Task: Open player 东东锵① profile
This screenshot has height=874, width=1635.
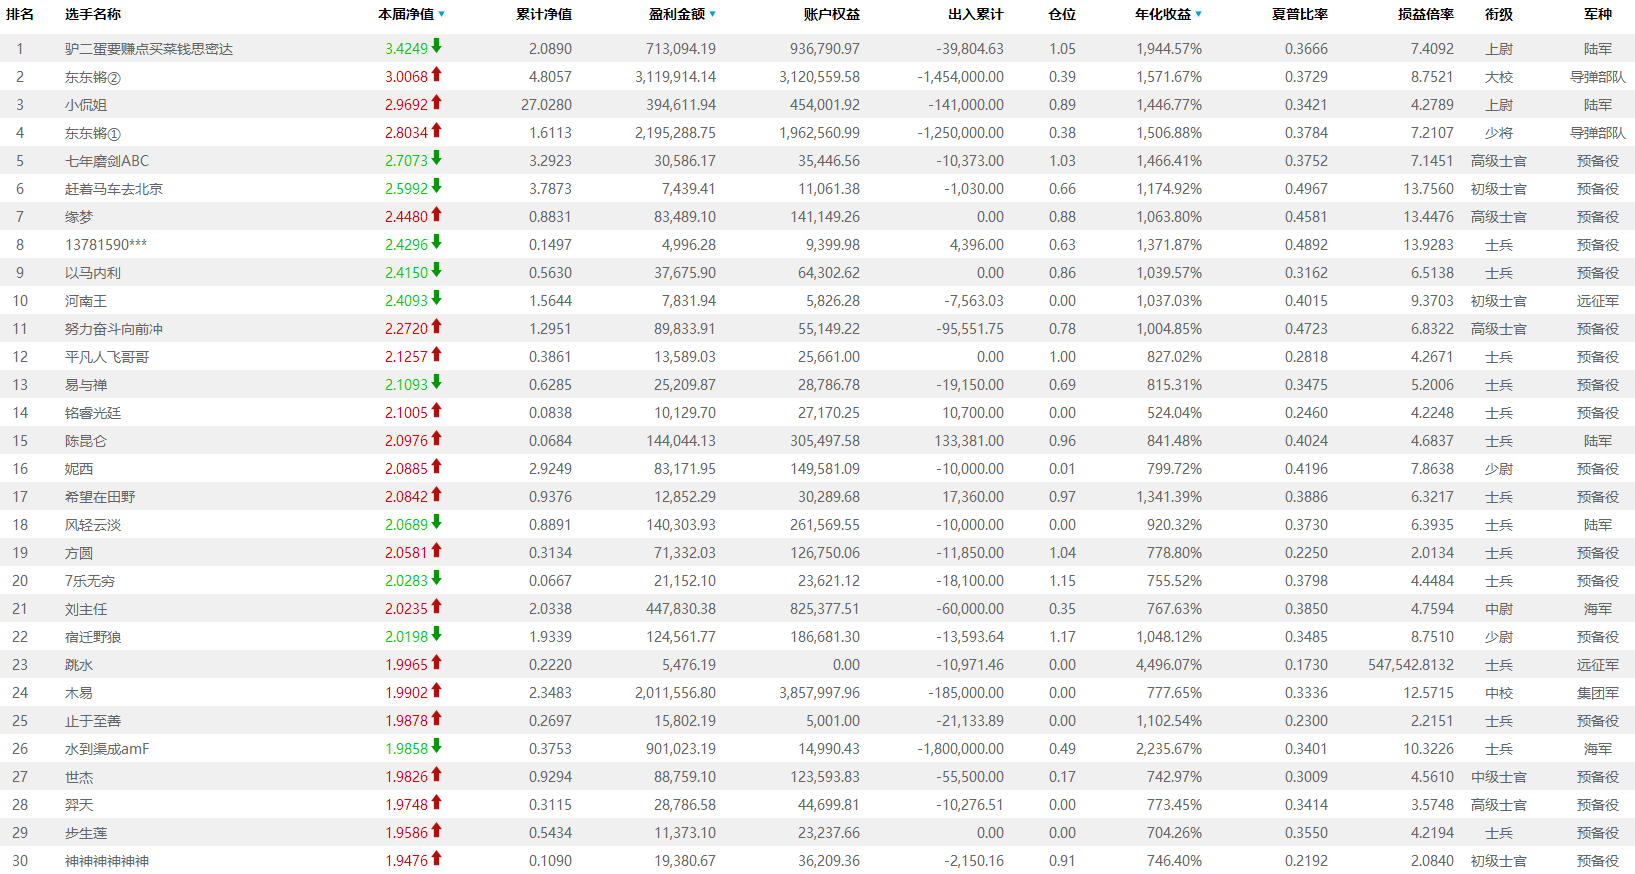Action: (93, 133)
